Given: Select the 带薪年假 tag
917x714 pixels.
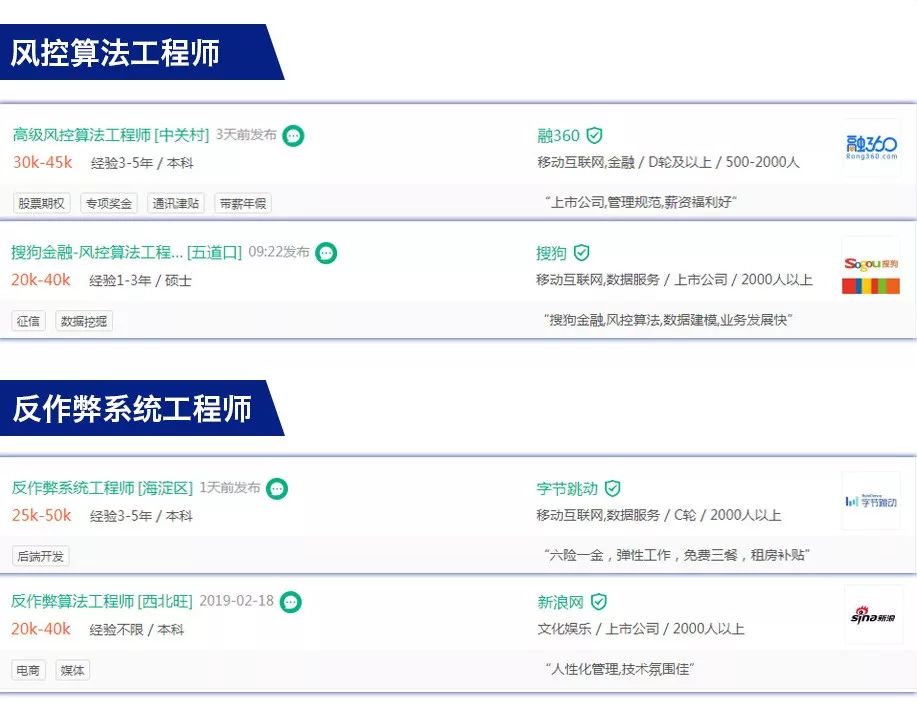Looking at the screenshot, I should click(x=243, y=203).
